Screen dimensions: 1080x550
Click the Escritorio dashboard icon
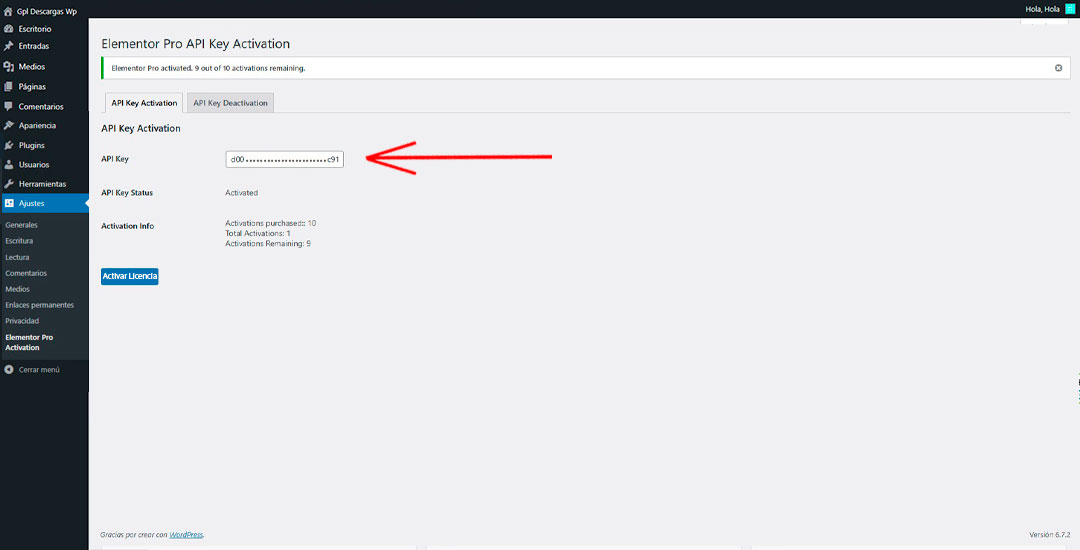click(8, 29)
